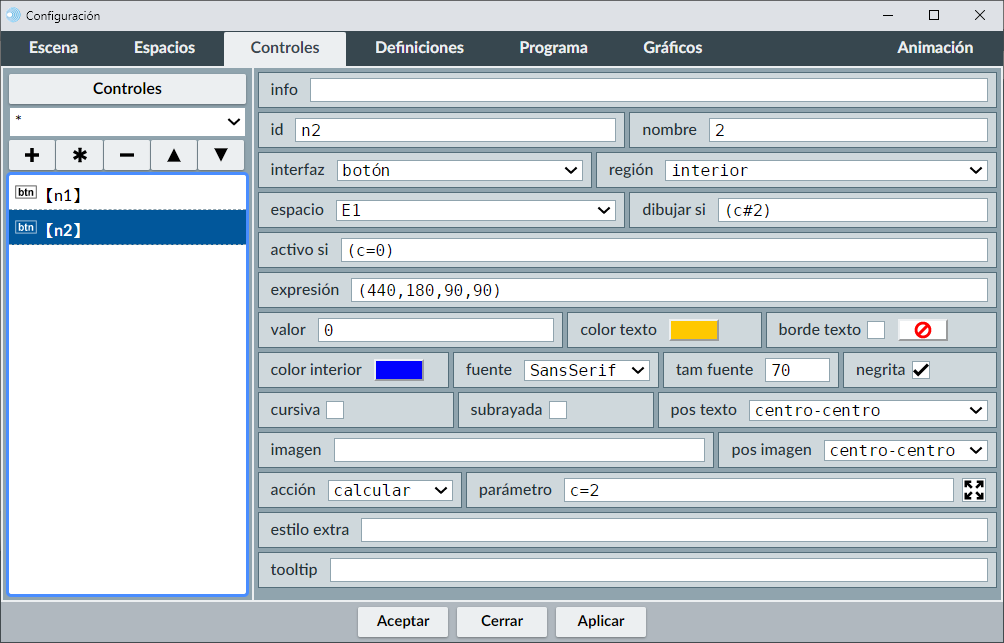Move control up with up arrow
The image size is (1004, 643).
click(x=174, y=156)
